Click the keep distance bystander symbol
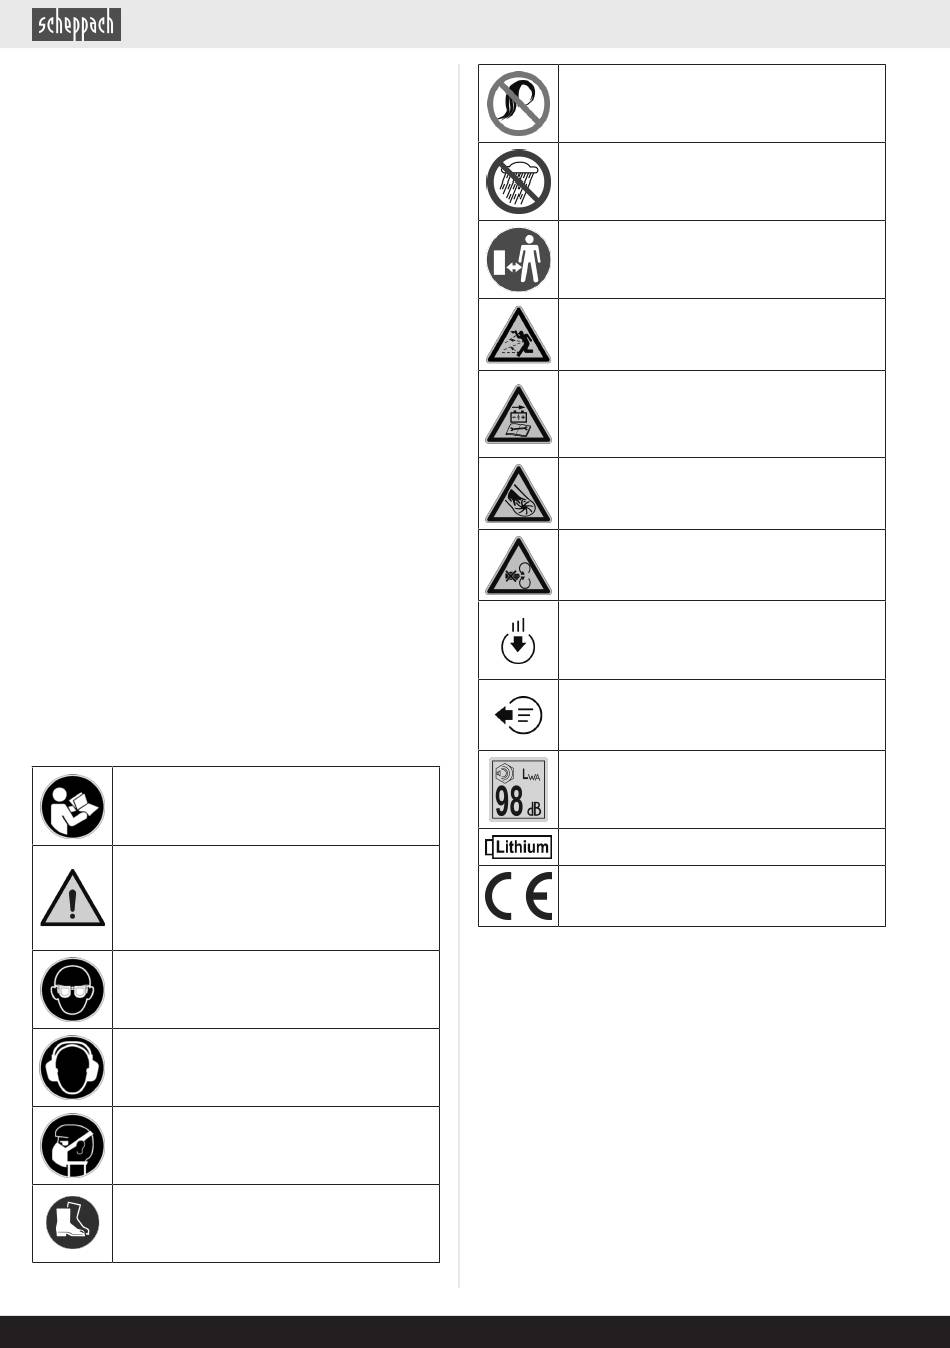The height and width of the screenshot is (1348, 950). point(518,259)
